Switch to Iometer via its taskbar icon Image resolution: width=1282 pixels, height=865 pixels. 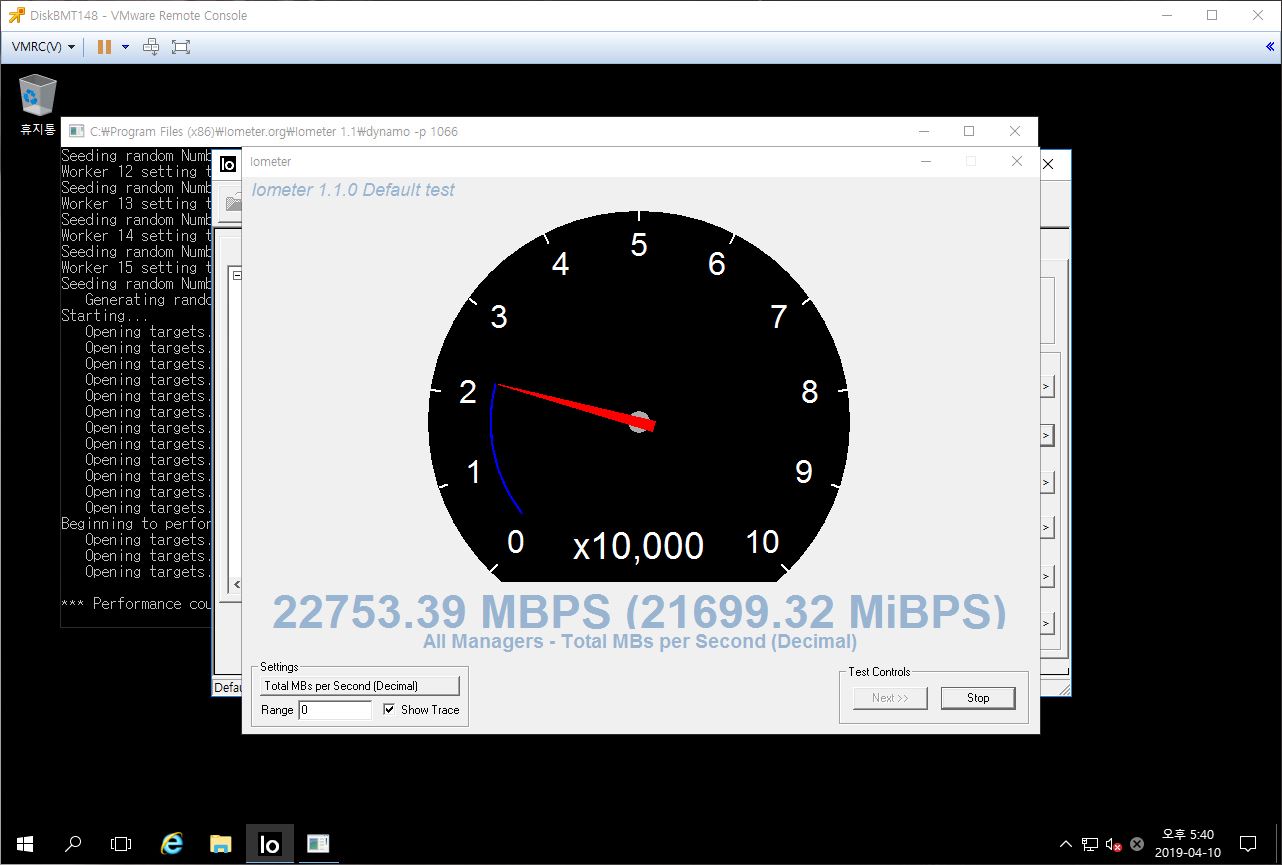point(270,843)
